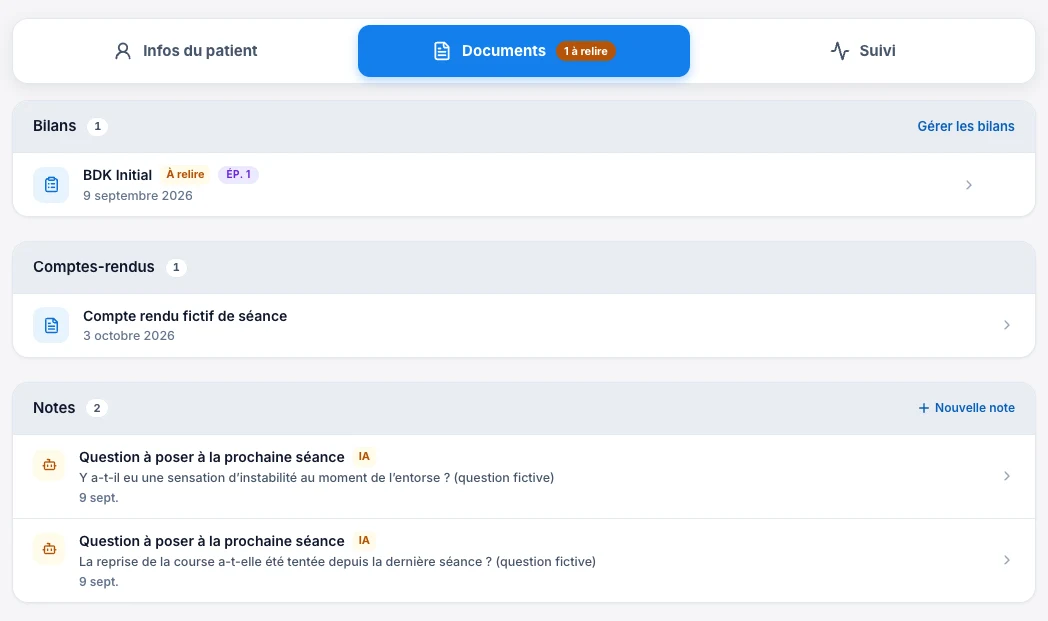This screenshot has width=1048, height=621.
Task: Click the date '3 octobre 2026'
Action: pos(129,336)
